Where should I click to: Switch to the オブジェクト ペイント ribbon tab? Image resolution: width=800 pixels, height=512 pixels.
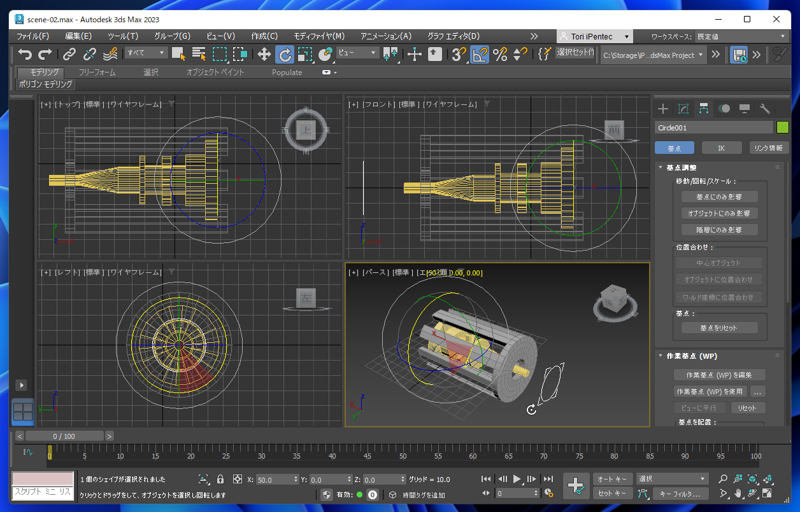[215, 72]
